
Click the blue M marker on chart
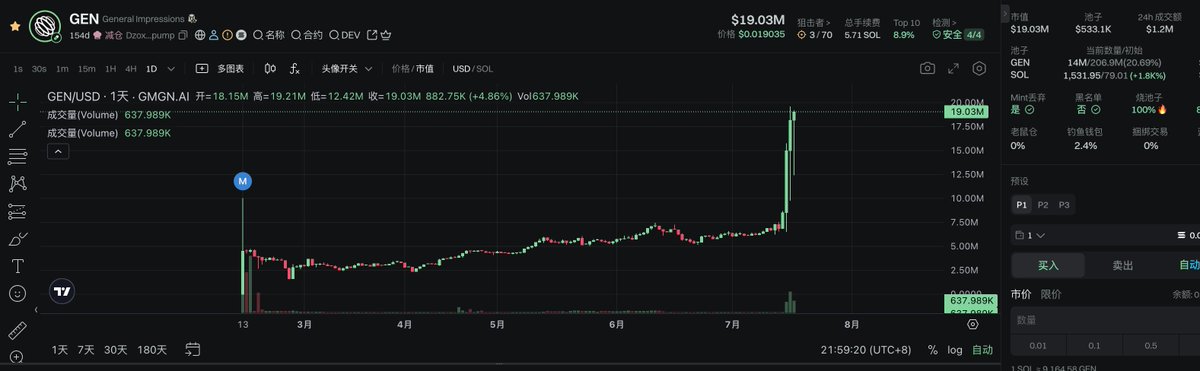tap(242, 181)
